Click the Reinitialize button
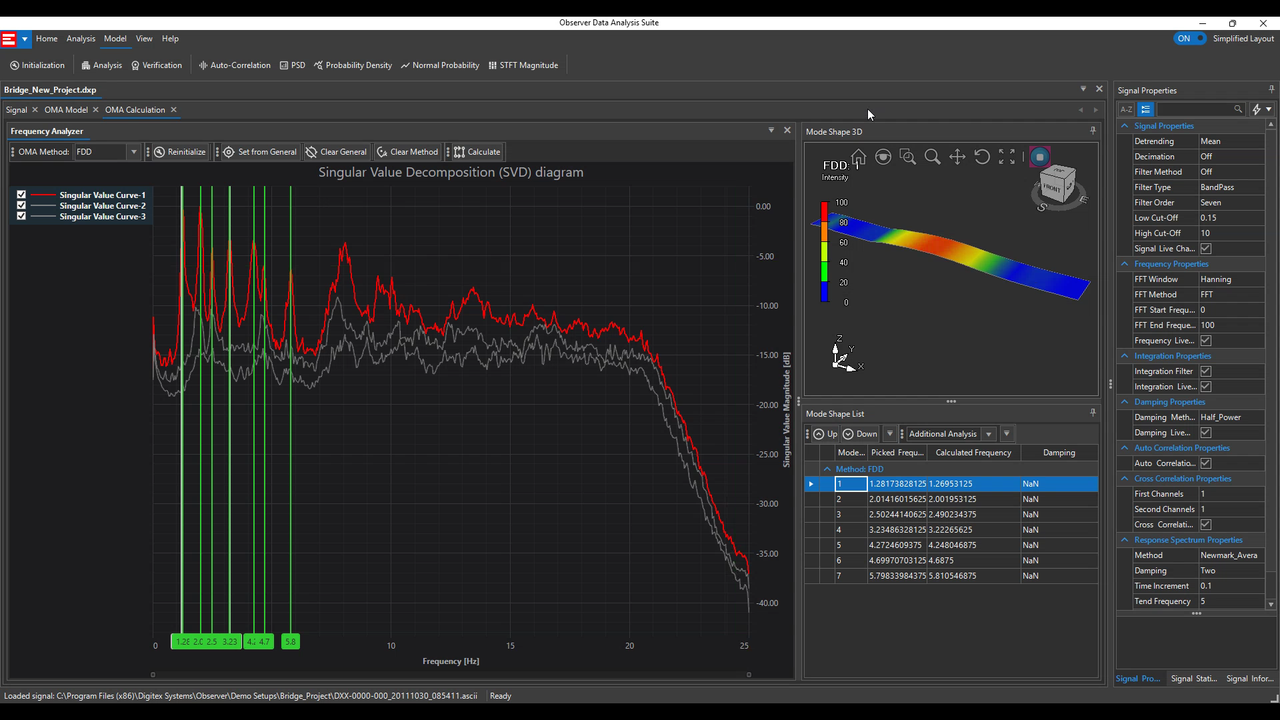The height and width of the screenshot is (720, 1280). [x=180, y=152]
